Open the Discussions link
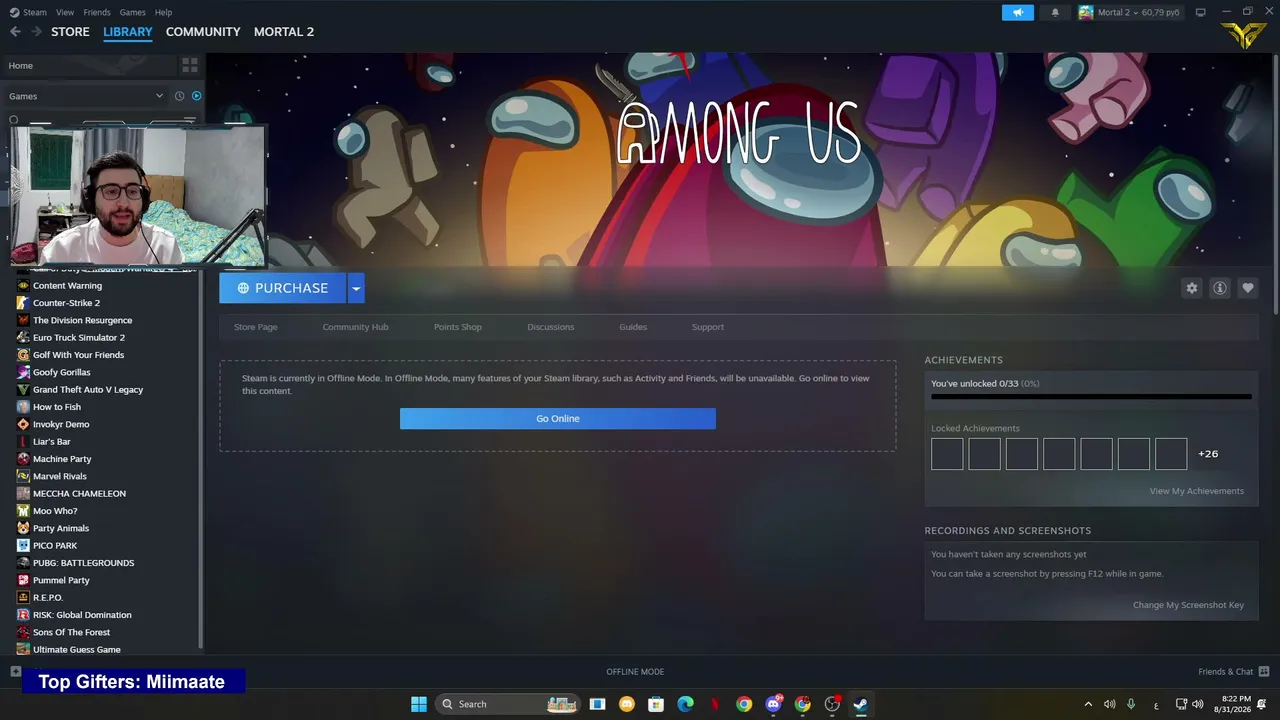 (x=551, y=327)
